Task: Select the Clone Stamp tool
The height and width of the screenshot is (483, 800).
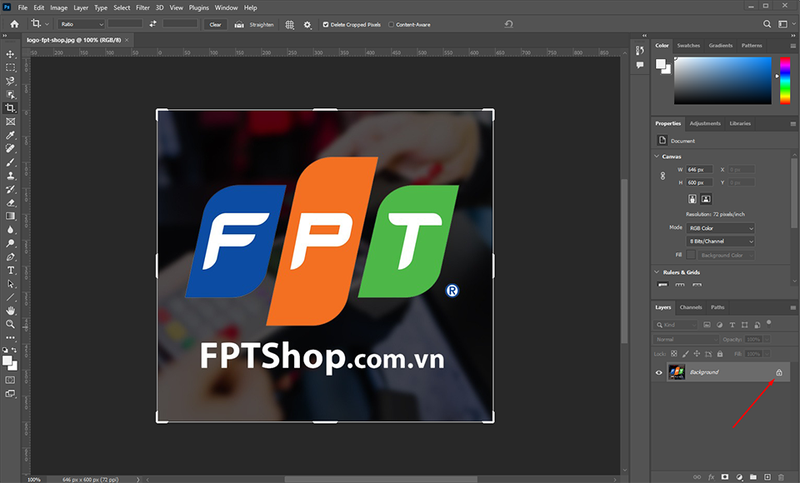Action: (10, 175)
